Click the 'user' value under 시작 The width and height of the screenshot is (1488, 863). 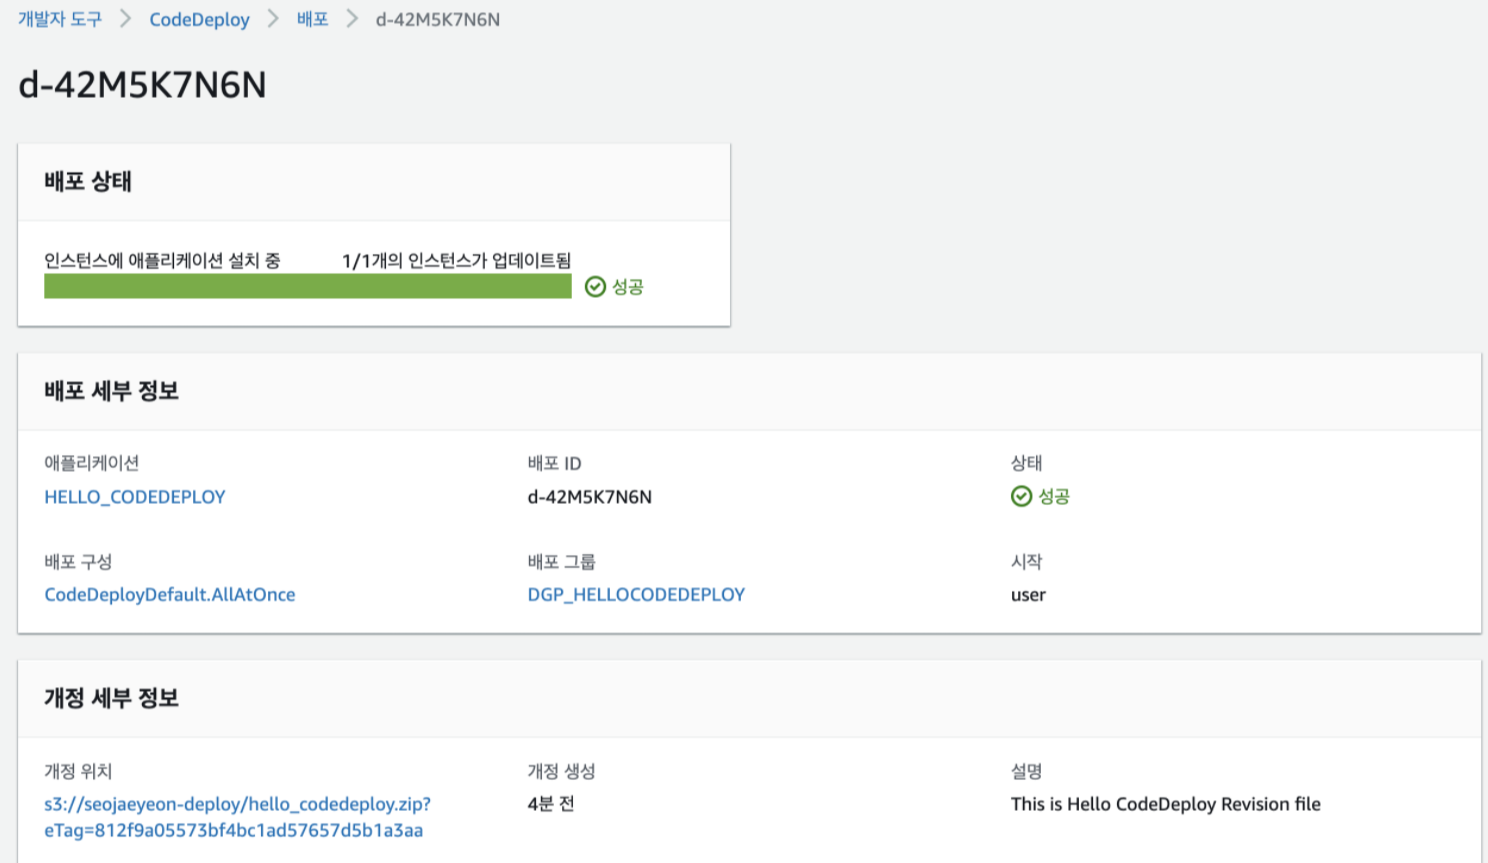[1028, 595]
